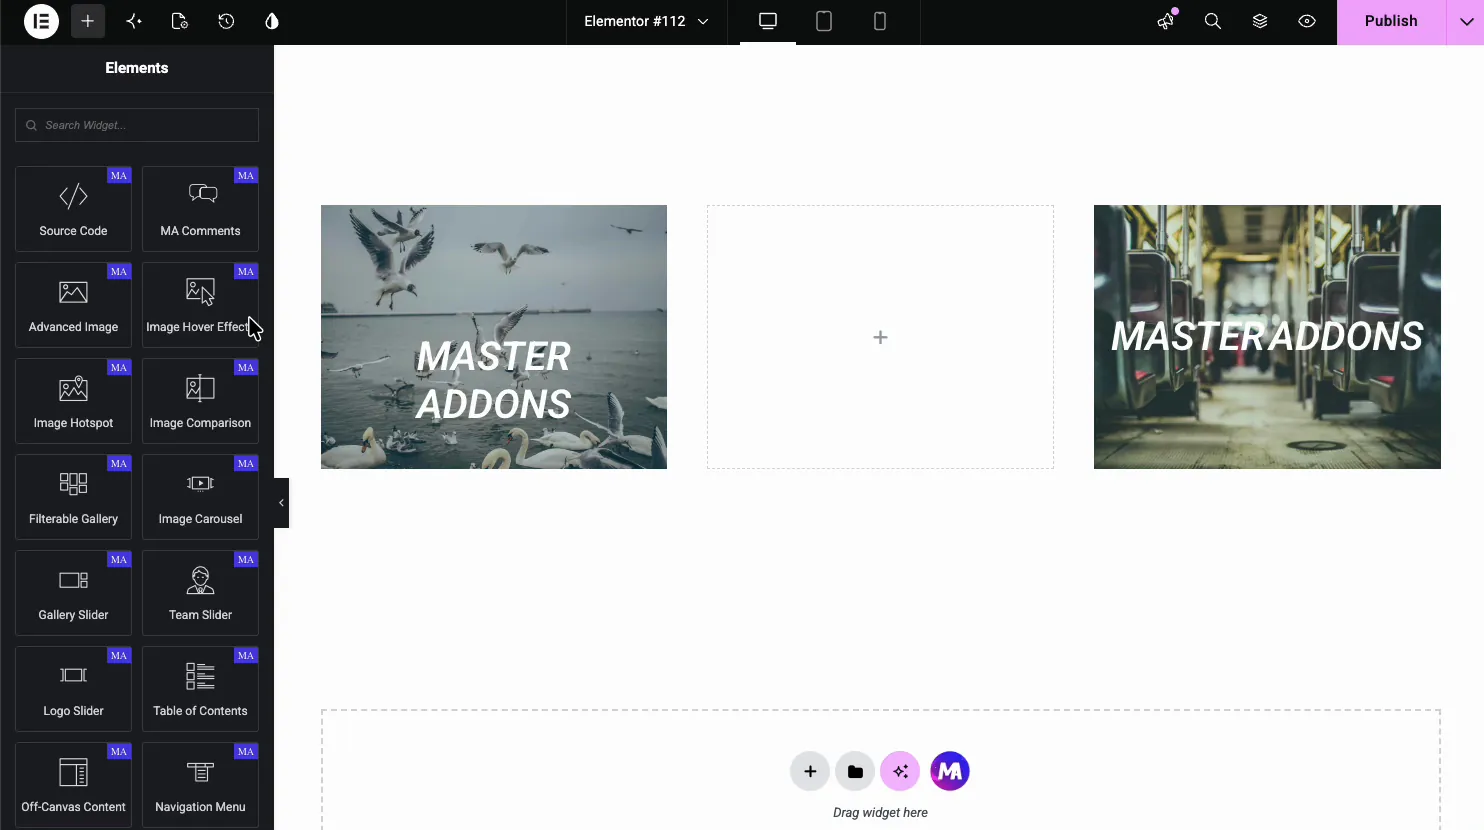Toggle preview changes eye icon
This screenshot has width=1484, height=830.
click(1307, 21)
